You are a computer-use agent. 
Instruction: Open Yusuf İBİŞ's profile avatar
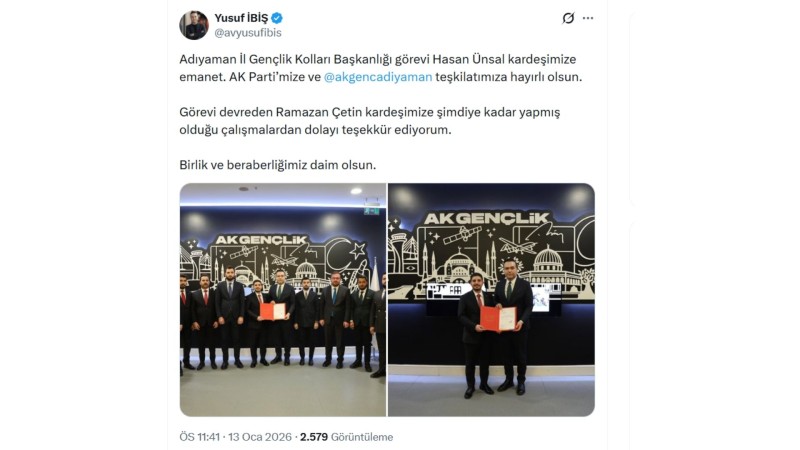[194, 25]
